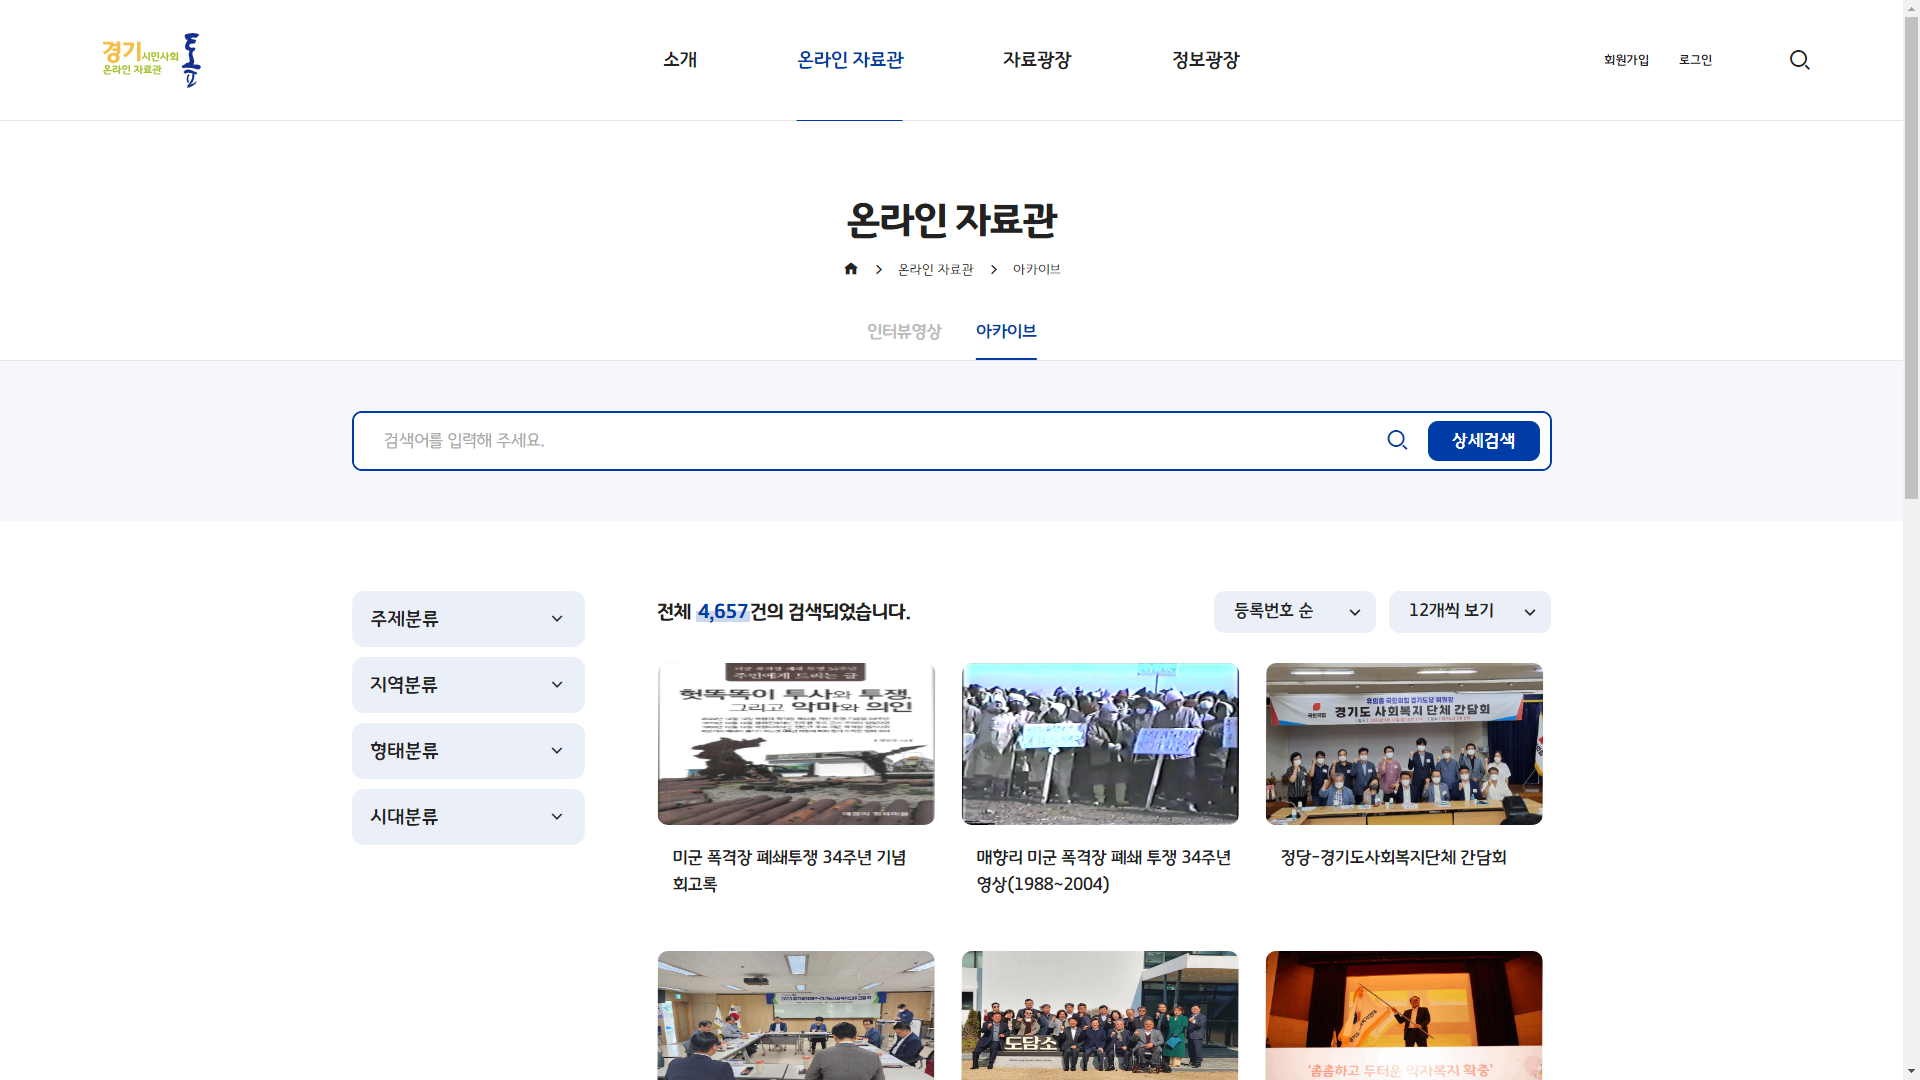Click the 상세검색 button

pyautogui.click(x=1483, y=441)
